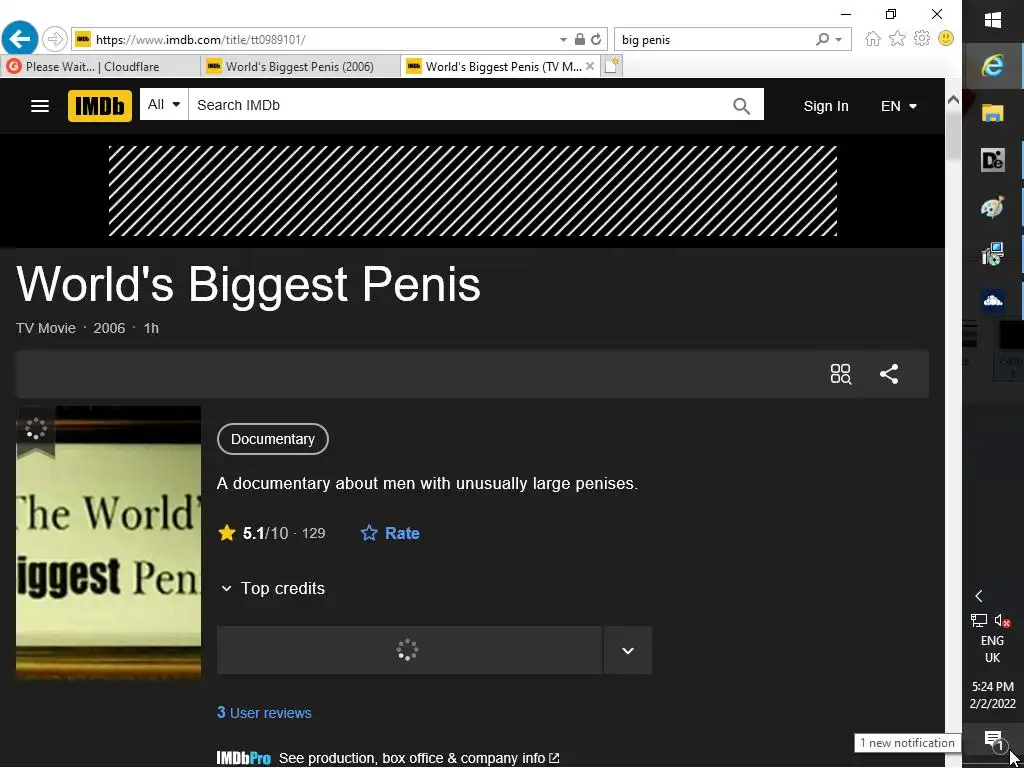
Task: Click the Windows Start button
Action: 993,20
